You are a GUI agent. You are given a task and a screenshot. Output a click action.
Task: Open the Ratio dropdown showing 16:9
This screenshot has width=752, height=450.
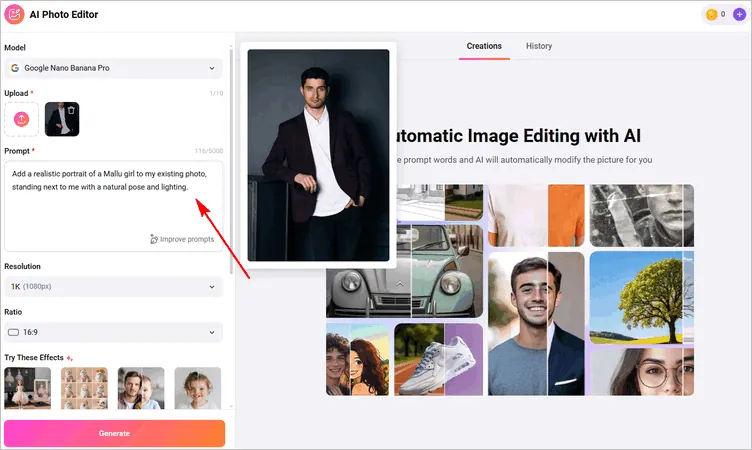[x=114, y=332]
